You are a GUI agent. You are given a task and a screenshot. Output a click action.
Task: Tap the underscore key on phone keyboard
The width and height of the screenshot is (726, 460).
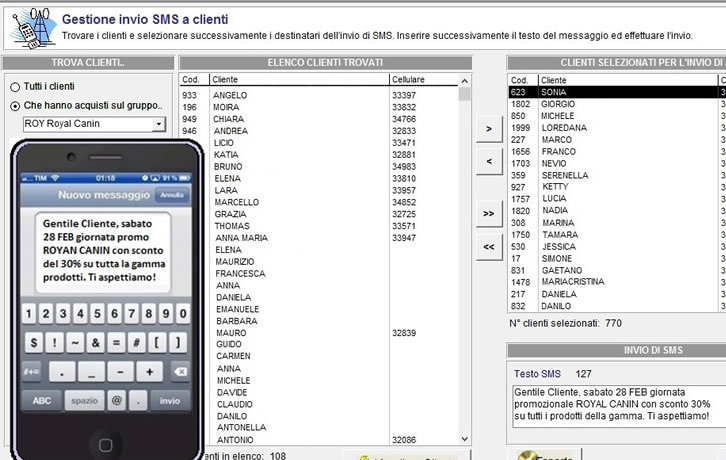coord(91,372)
